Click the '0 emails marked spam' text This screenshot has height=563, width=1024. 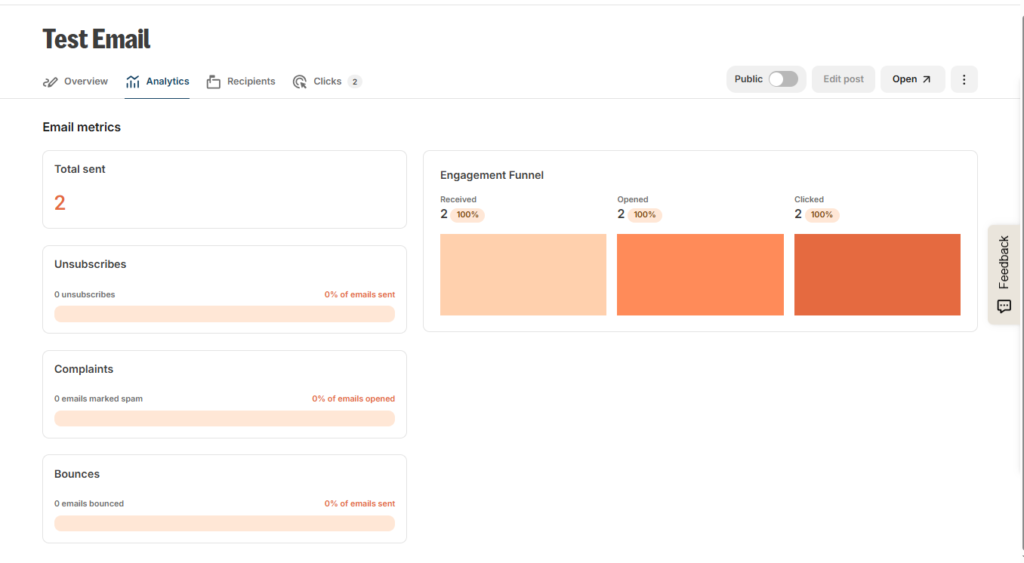(x=99, y=398)
